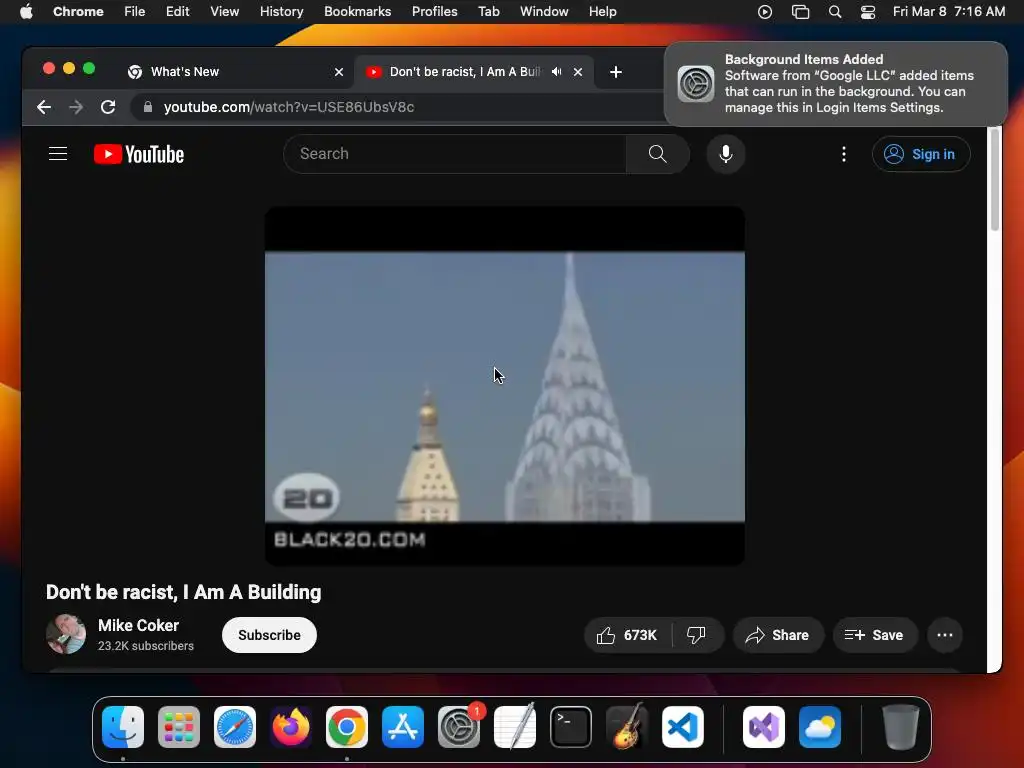Open the Mike Coker channel name link
This screenshot has width=1024, height=768.
point(138,626)
